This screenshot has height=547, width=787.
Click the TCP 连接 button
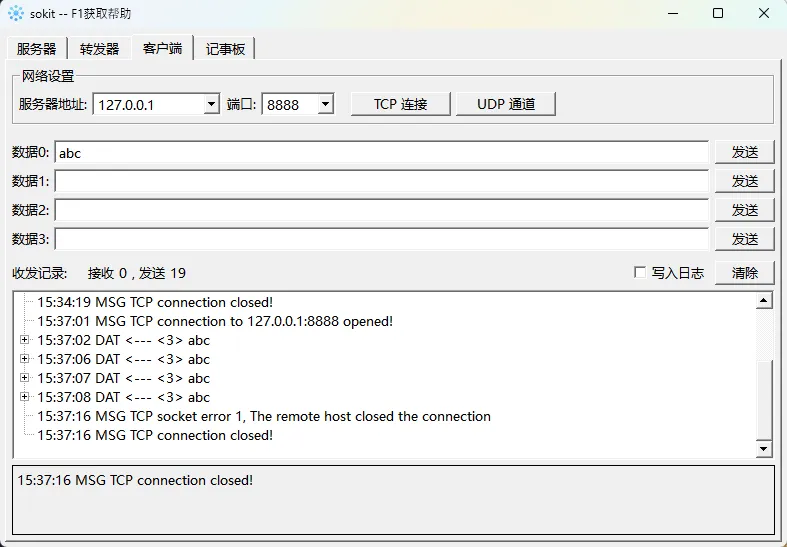click(x=400, y=104)
